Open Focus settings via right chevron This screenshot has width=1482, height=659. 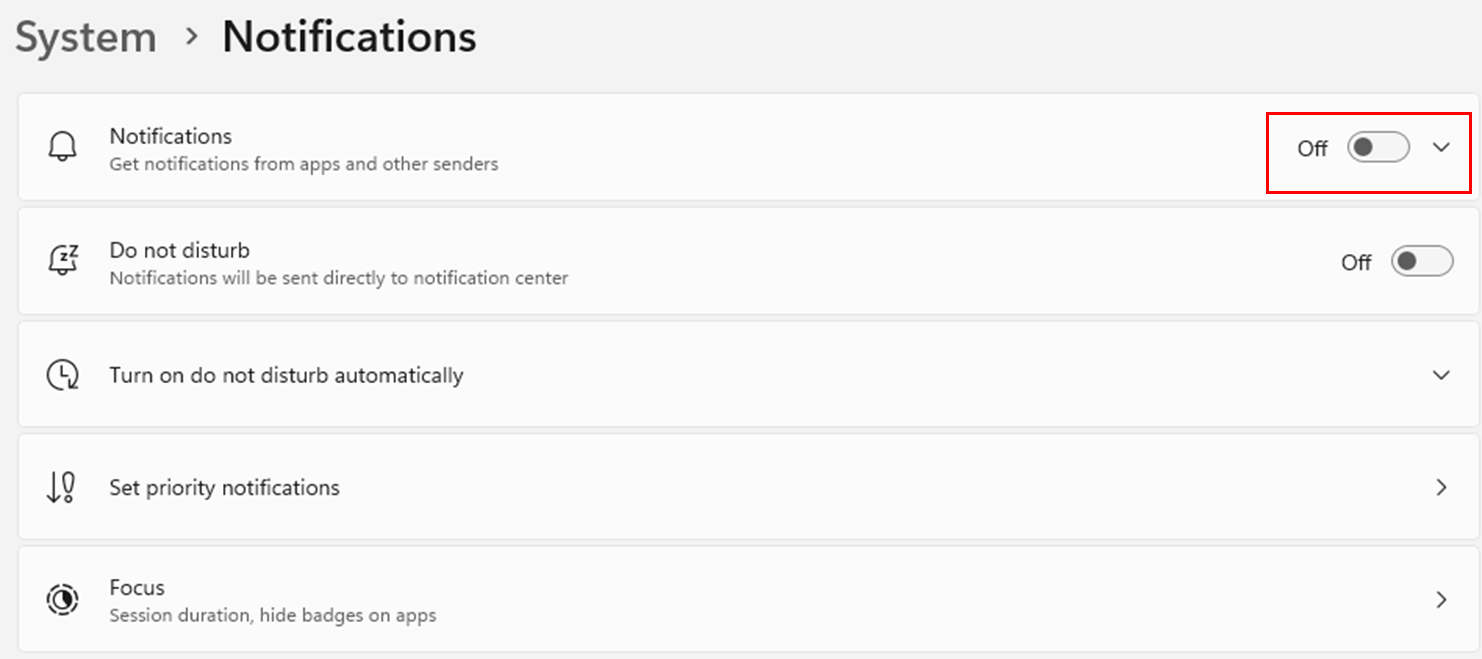1441,600
